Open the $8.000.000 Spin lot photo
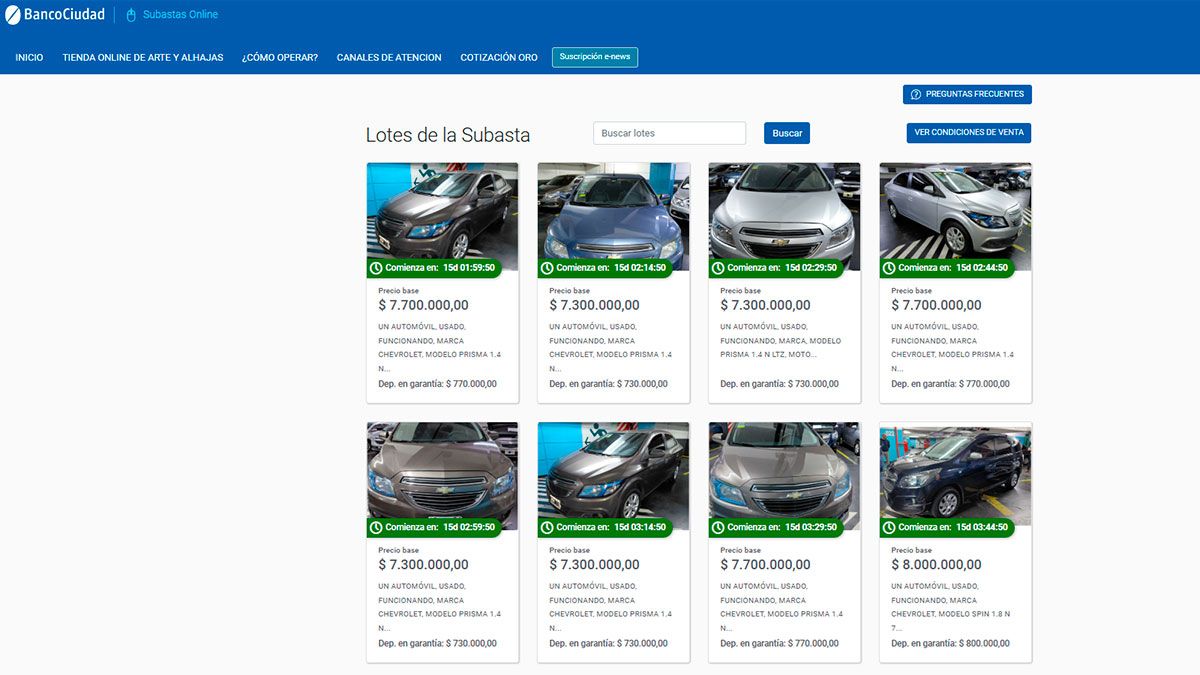Image resolution: width=1200 pixels, height=675 pixels. click(x=955, y=470)
